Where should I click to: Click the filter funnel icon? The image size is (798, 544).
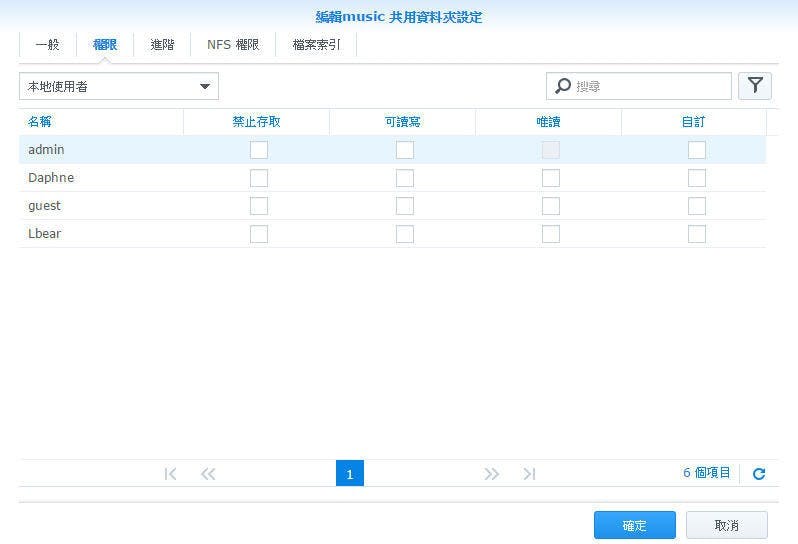(x=755, y=86)
